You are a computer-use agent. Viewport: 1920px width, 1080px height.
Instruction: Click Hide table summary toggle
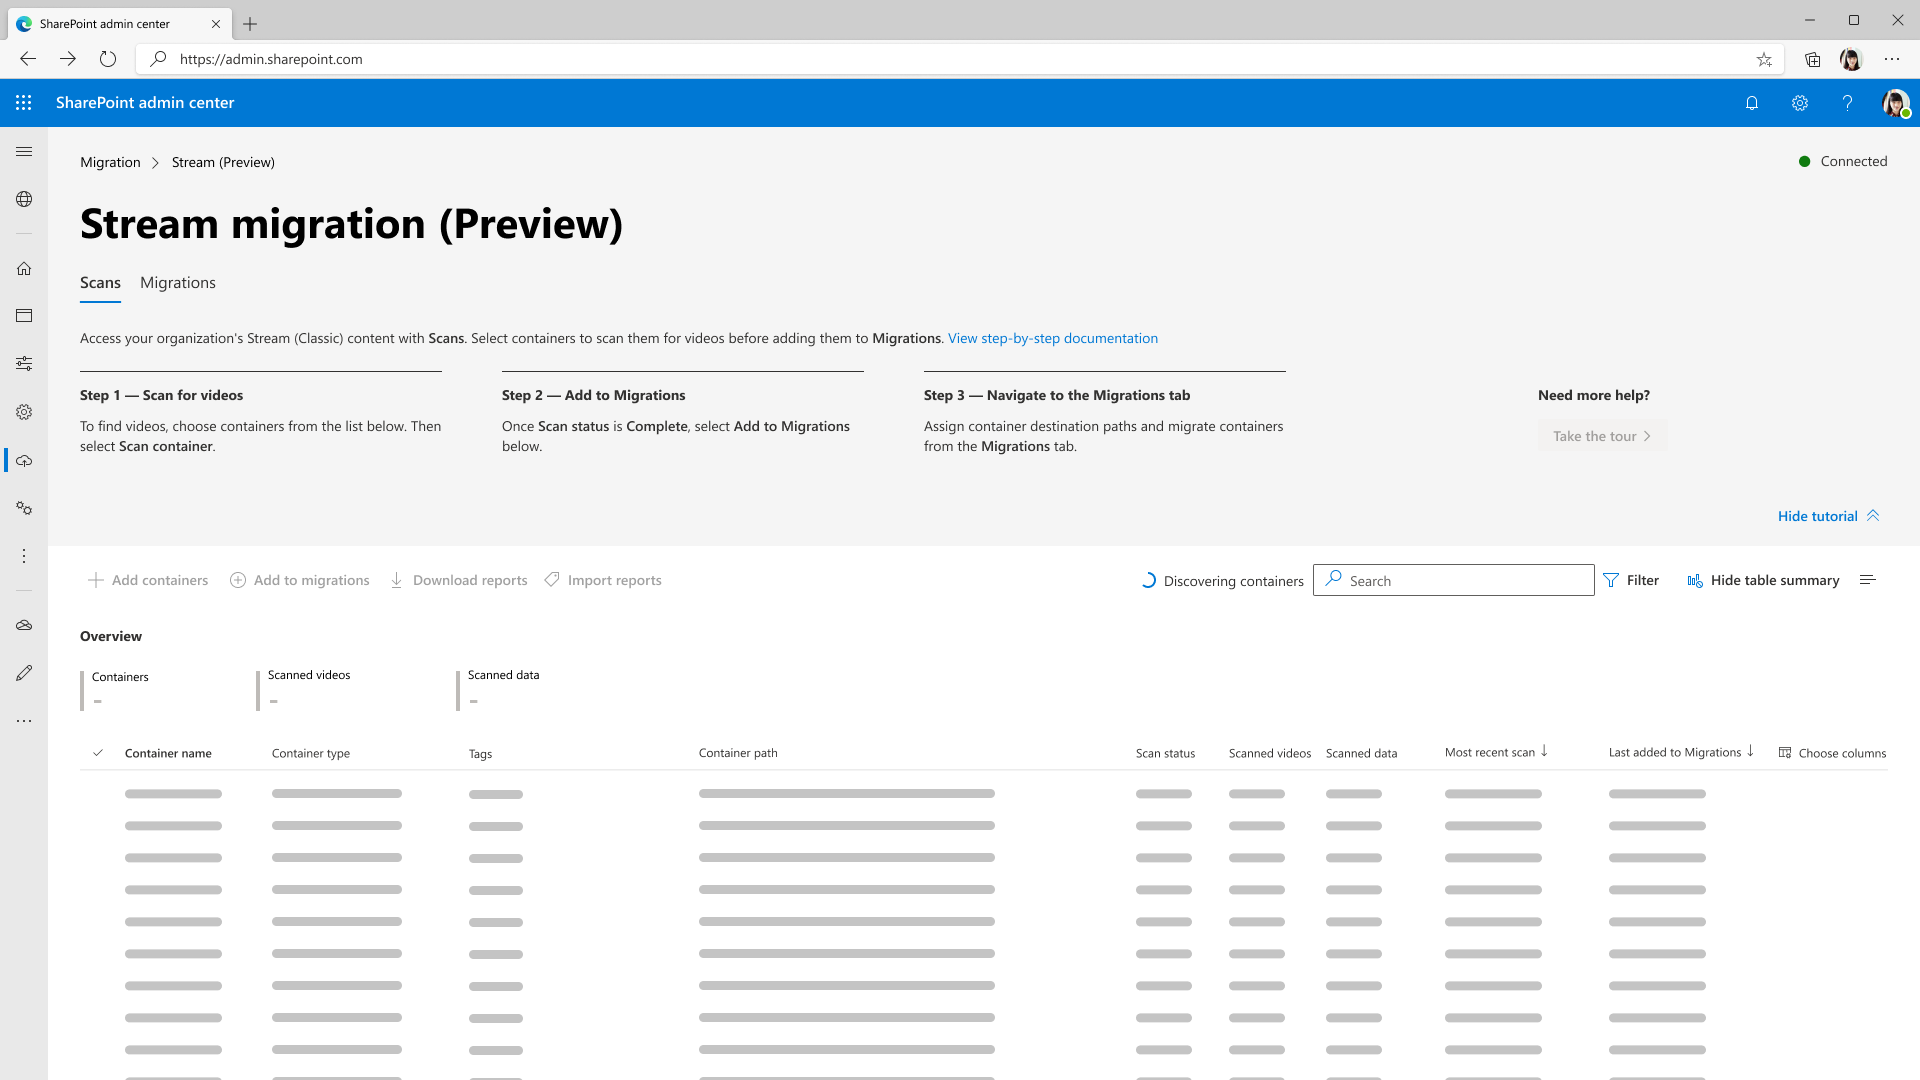click(1763, 580)
